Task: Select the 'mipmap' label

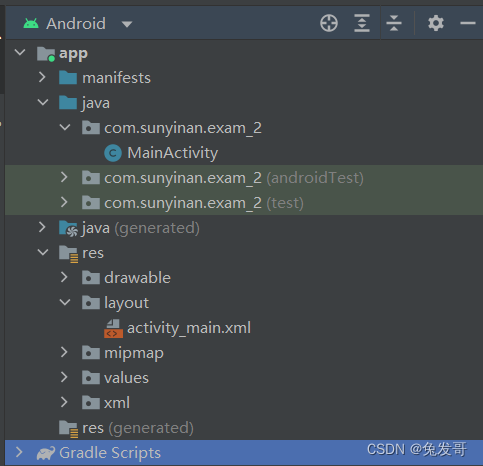Action: (134, 354)
